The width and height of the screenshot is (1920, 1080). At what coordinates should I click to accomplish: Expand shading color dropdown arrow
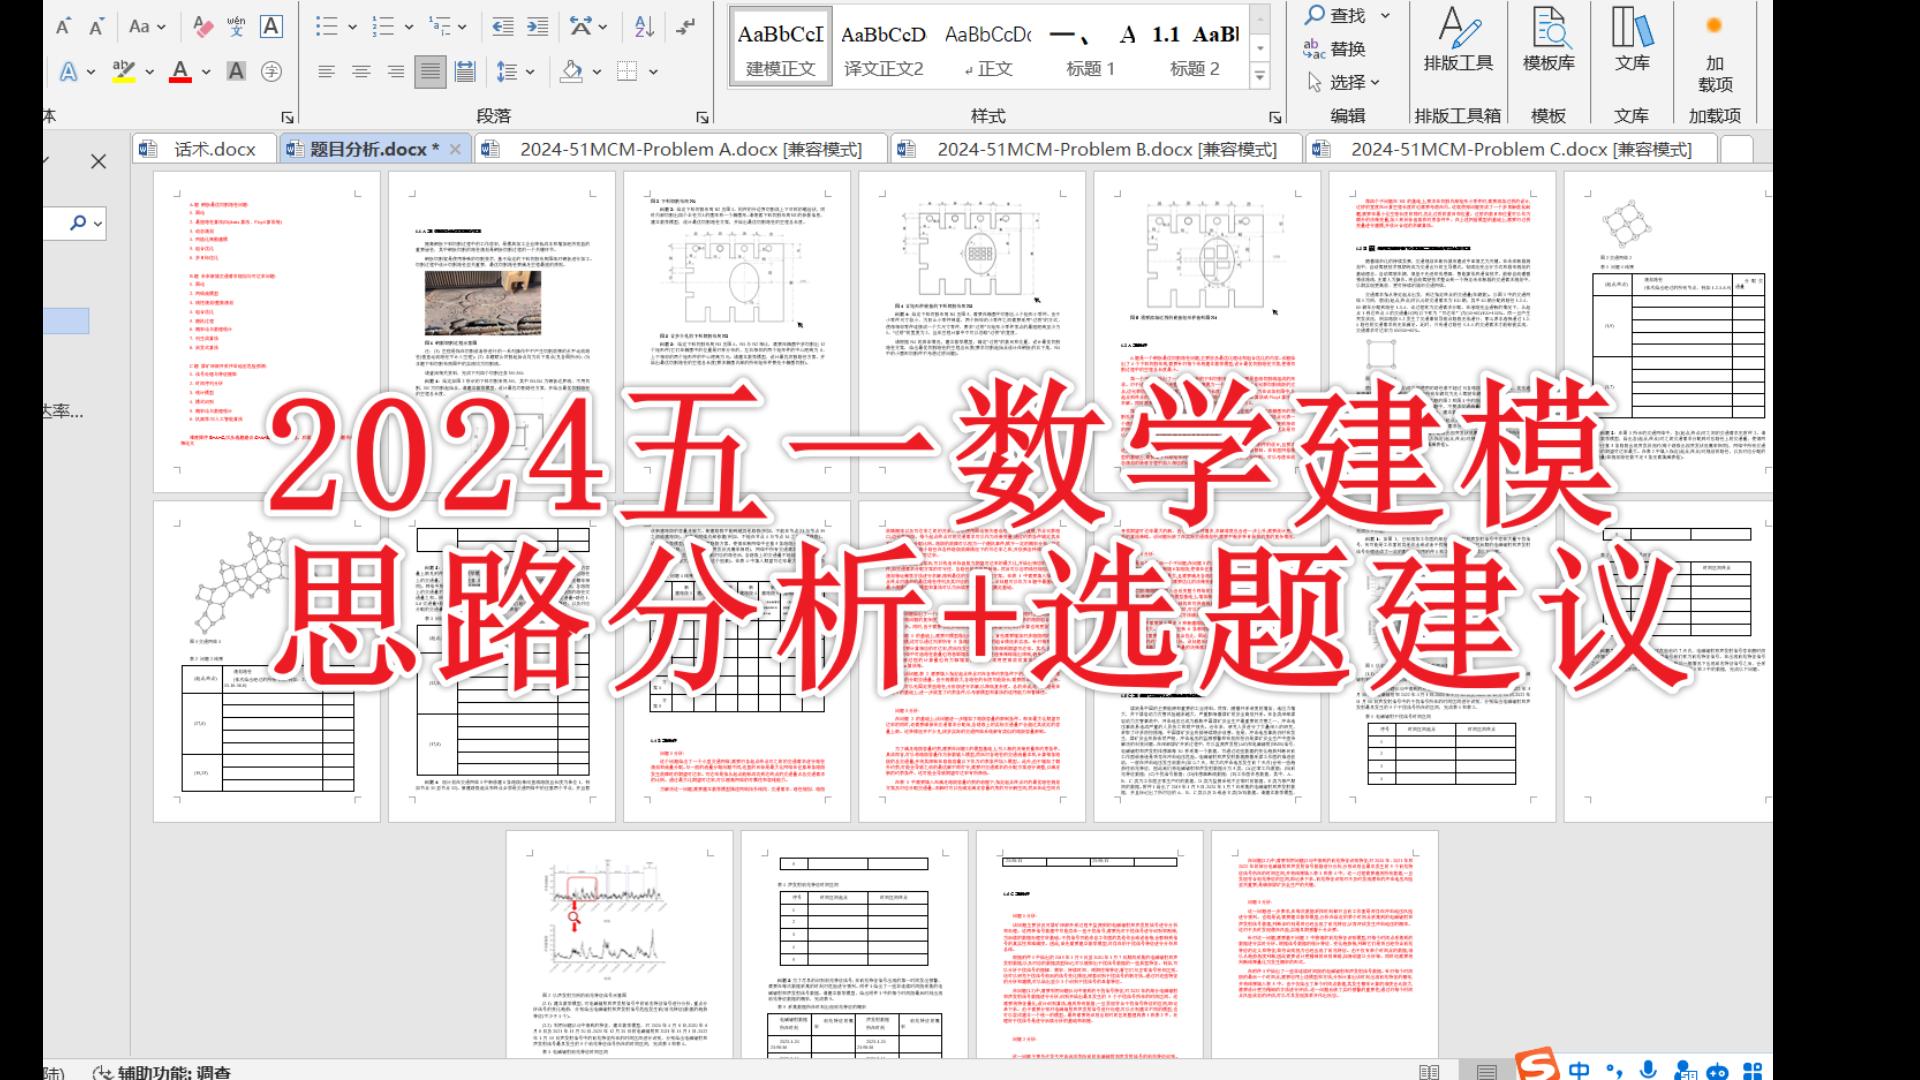click(x=597, y=72)
